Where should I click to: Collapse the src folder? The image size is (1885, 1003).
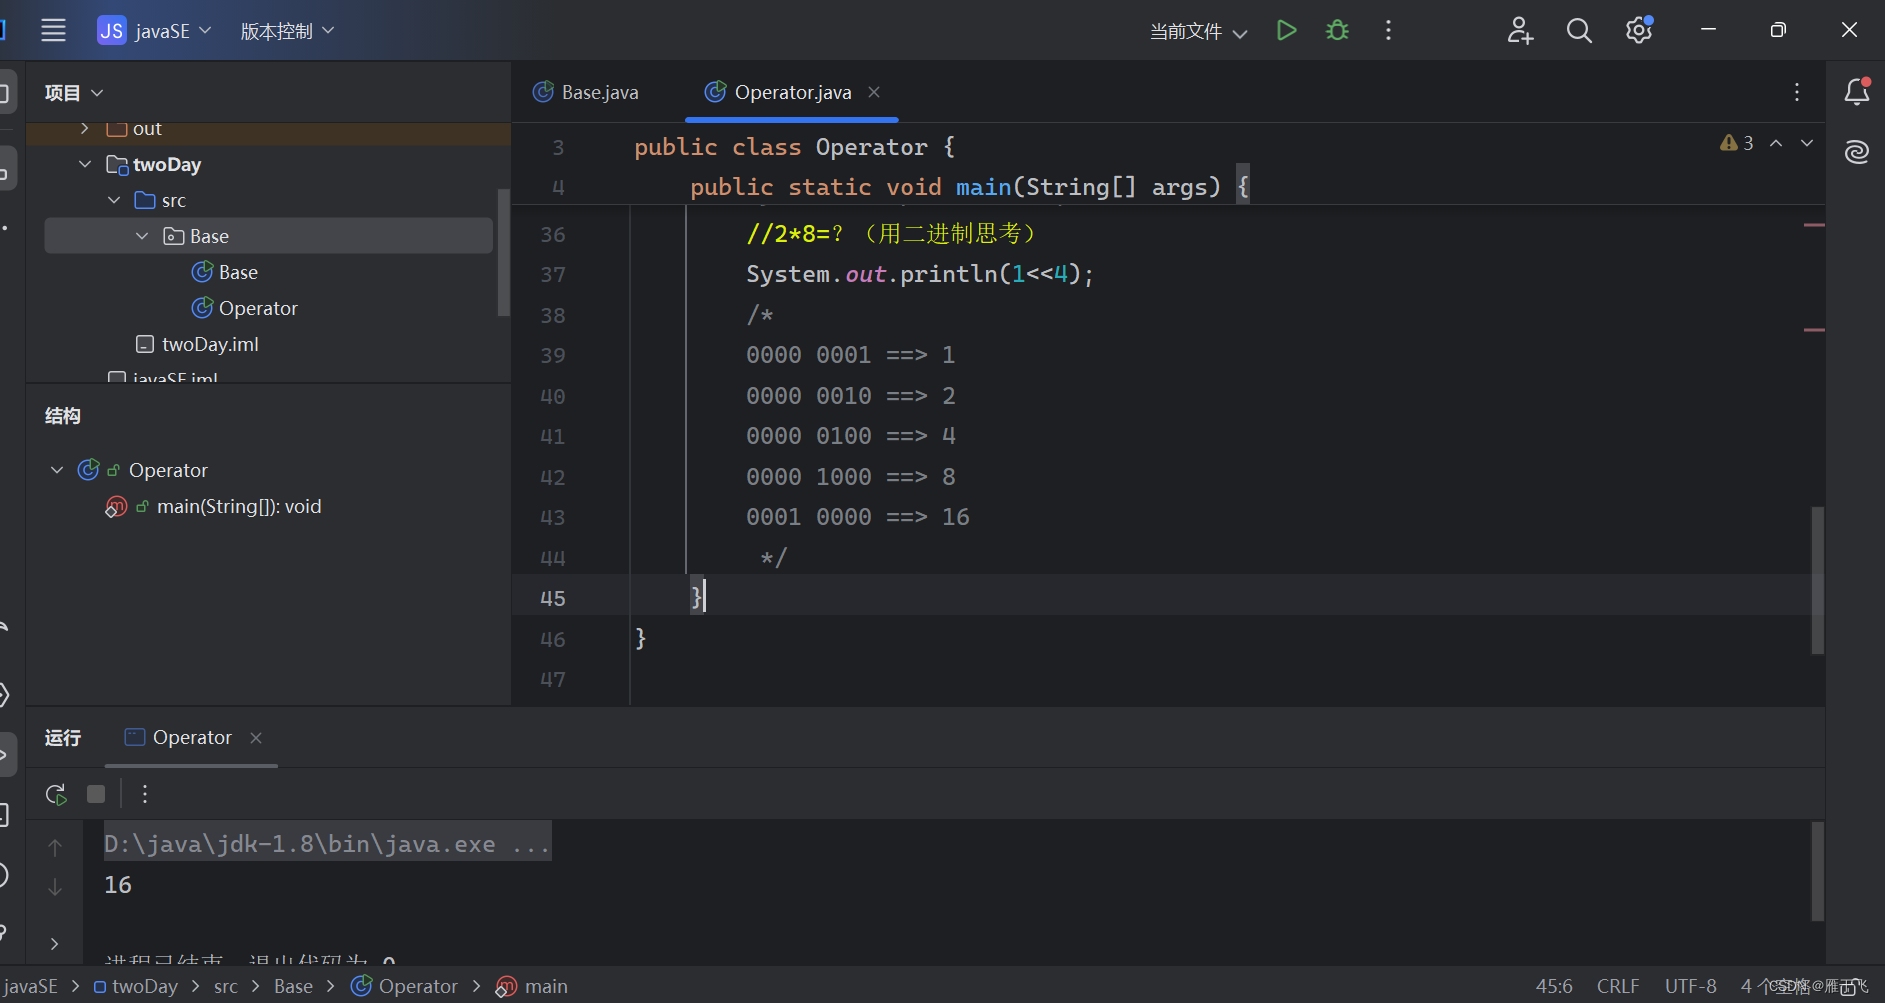tap(114, 200)
